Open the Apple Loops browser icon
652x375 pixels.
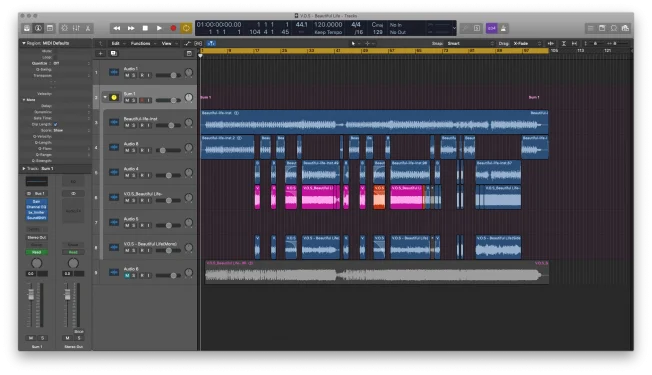coord(613,28)
